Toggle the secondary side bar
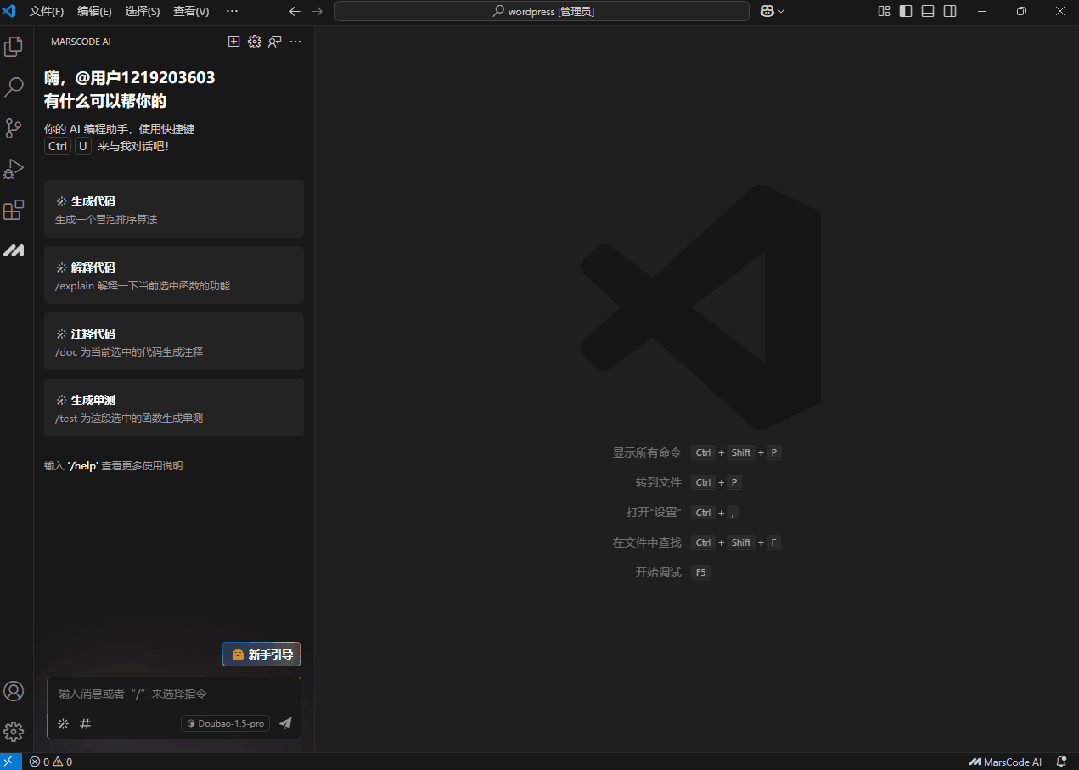 tap(950, 11)
